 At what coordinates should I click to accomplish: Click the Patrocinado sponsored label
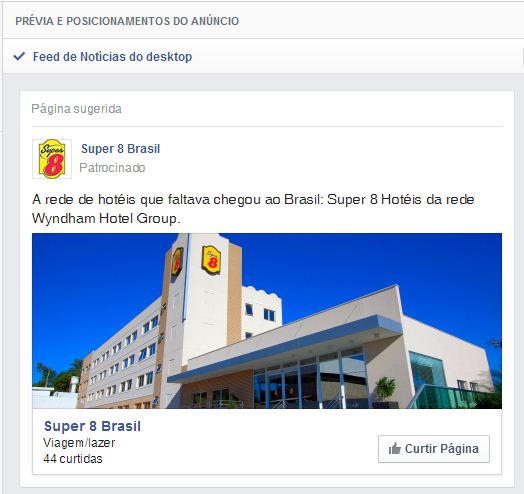click(112, 167)
